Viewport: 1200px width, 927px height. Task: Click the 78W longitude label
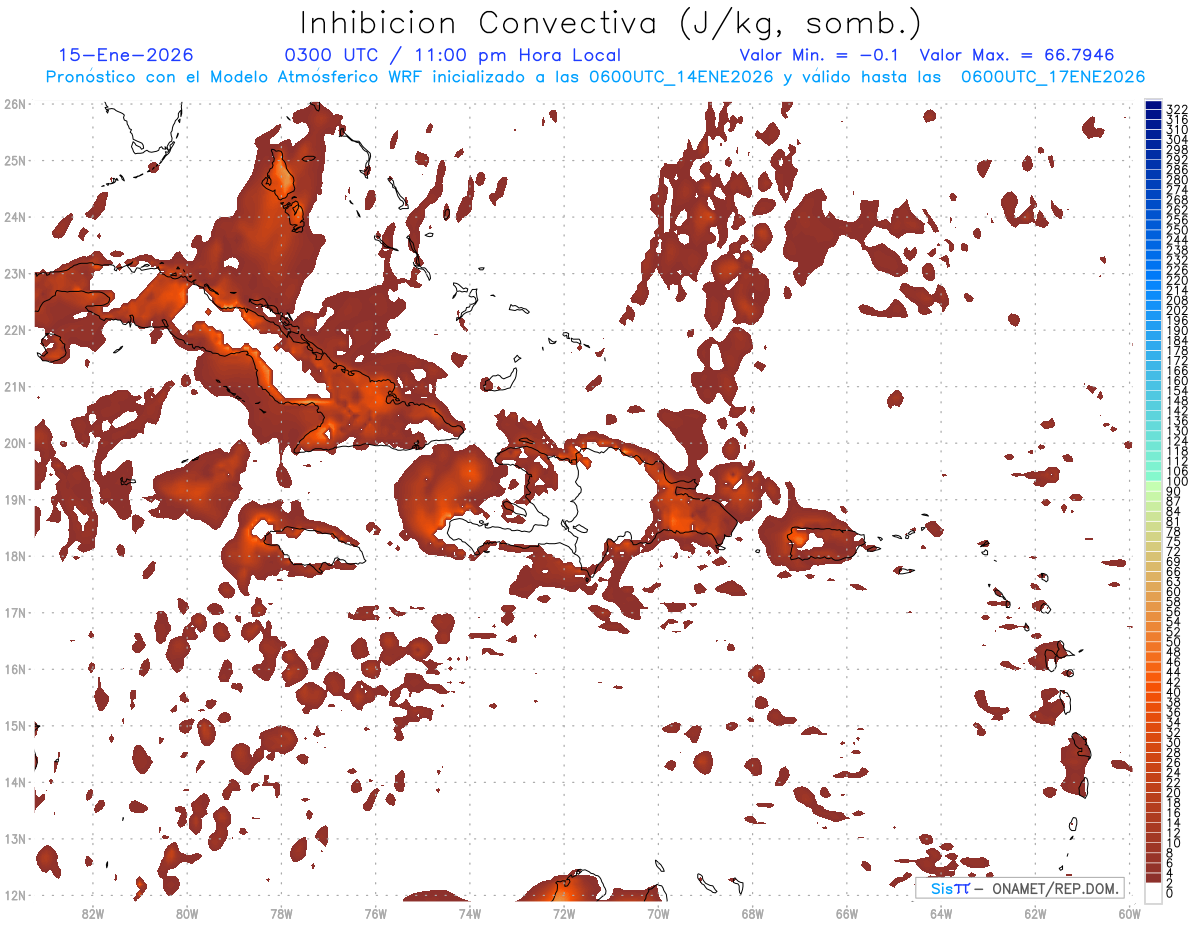[281, 913]
